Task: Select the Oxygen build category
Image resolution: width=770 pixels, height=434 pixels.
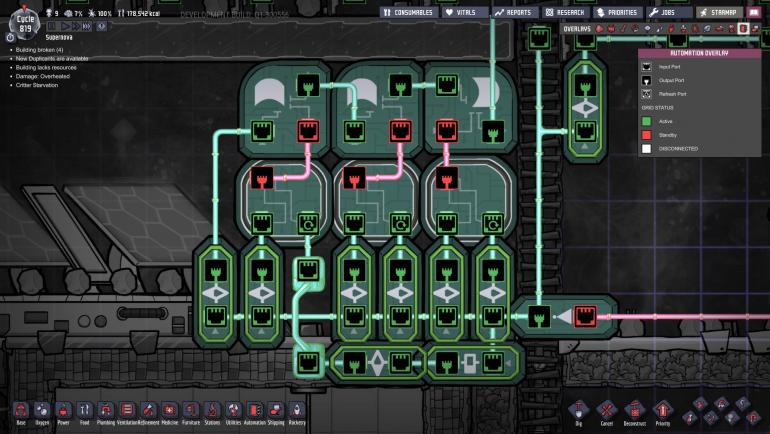Action: click(42, 411)
